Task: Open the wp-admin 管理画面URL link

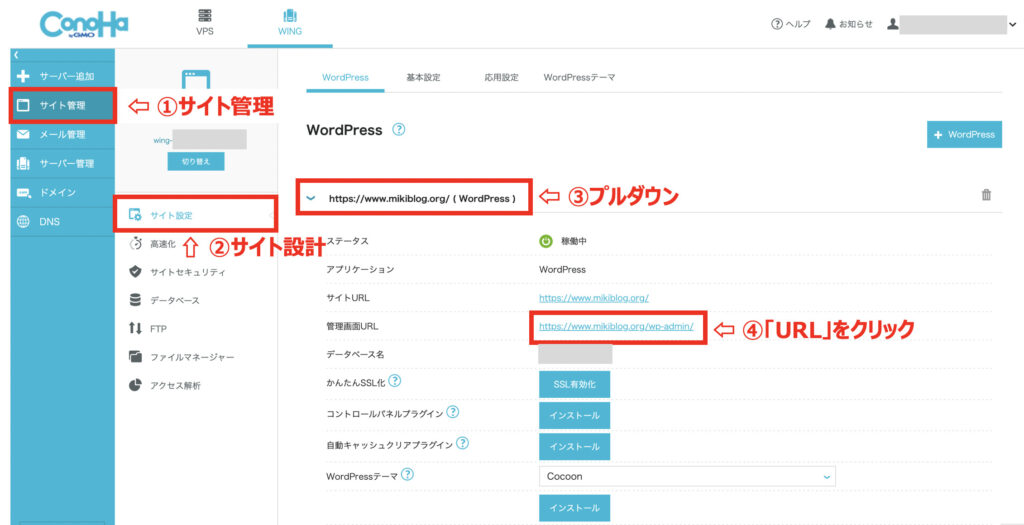Action: [x=616, y=326]
